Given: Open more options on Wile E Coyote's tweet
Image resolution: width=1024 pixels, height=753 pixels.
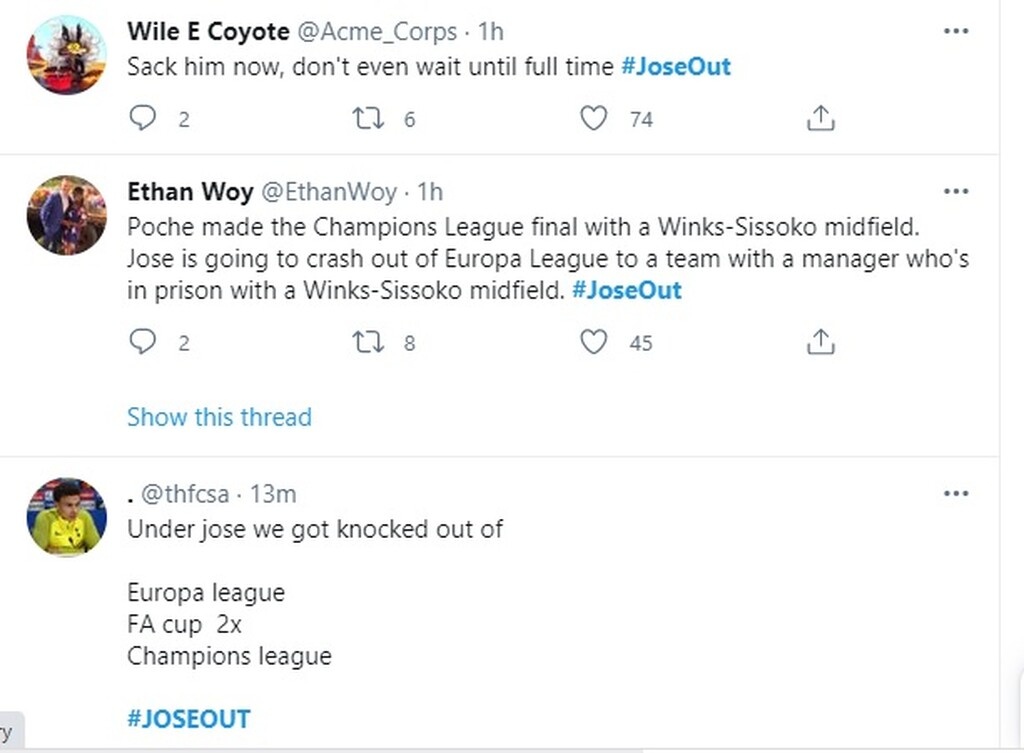Looking at the screenshot, I should pos(956,31).
